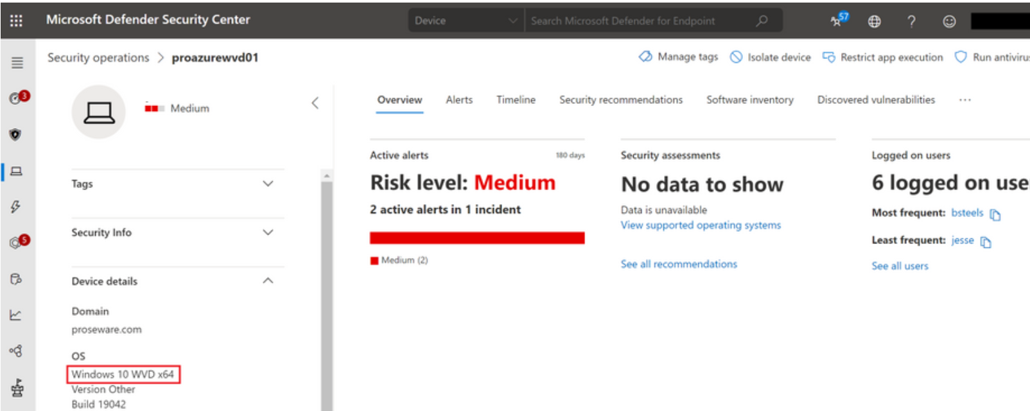This screenshot has width=1030, height=411.
Task: Click Isolate device action
Action: 770,58
